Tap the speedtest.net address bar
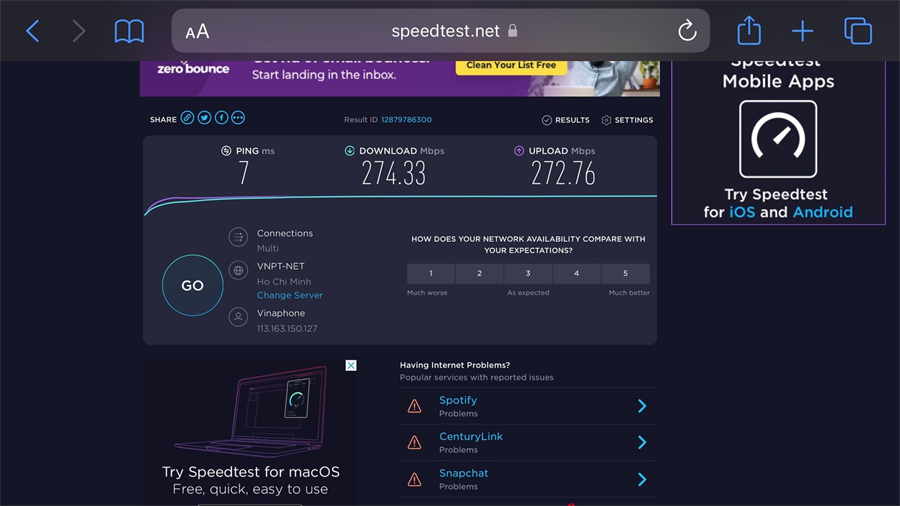900x506 pixels. (x=440, y=30)
